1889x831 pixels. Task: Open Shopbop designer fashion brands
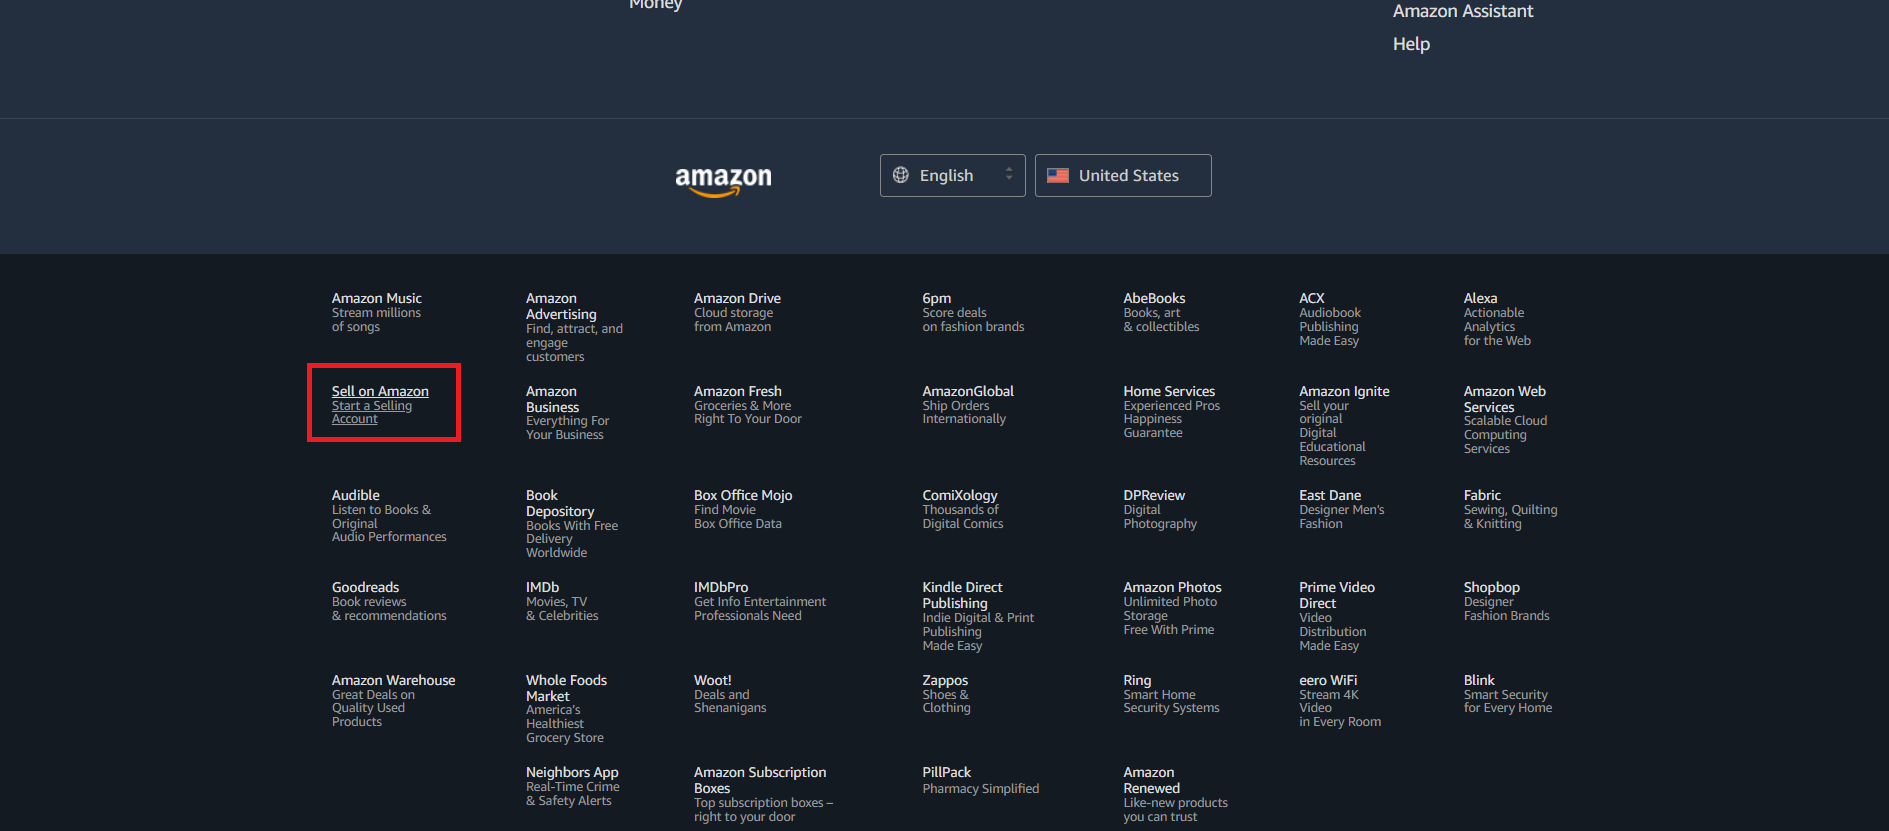[1506, 601]
